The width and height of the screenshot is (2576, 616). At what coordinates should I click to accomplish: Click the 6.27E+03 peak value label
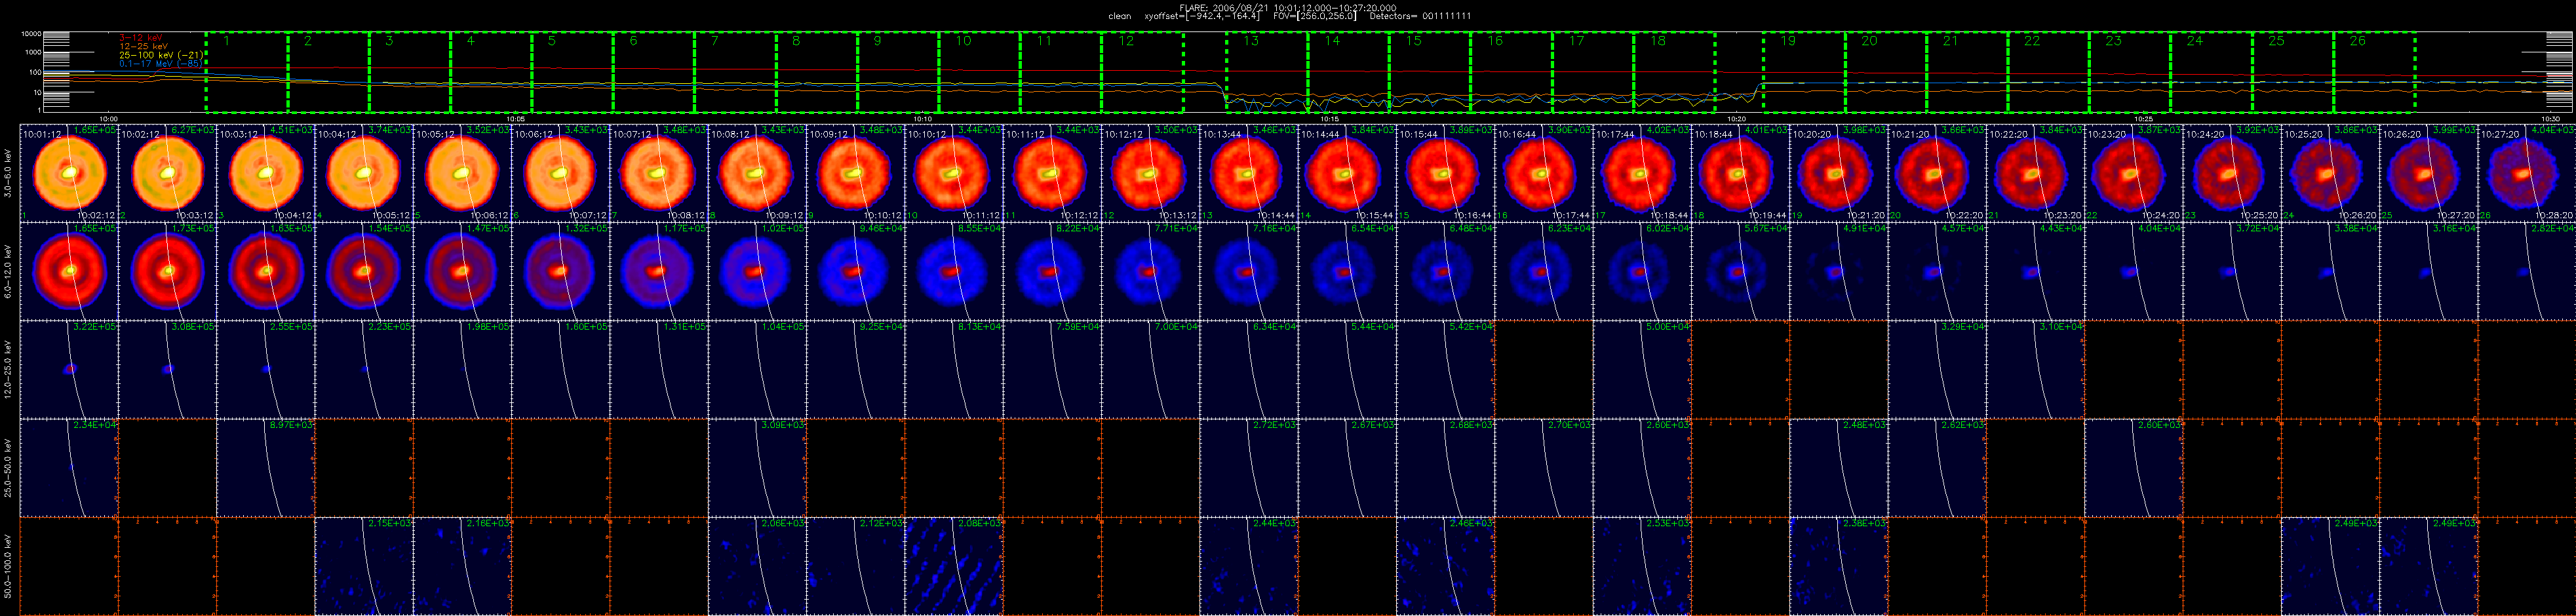192,131
